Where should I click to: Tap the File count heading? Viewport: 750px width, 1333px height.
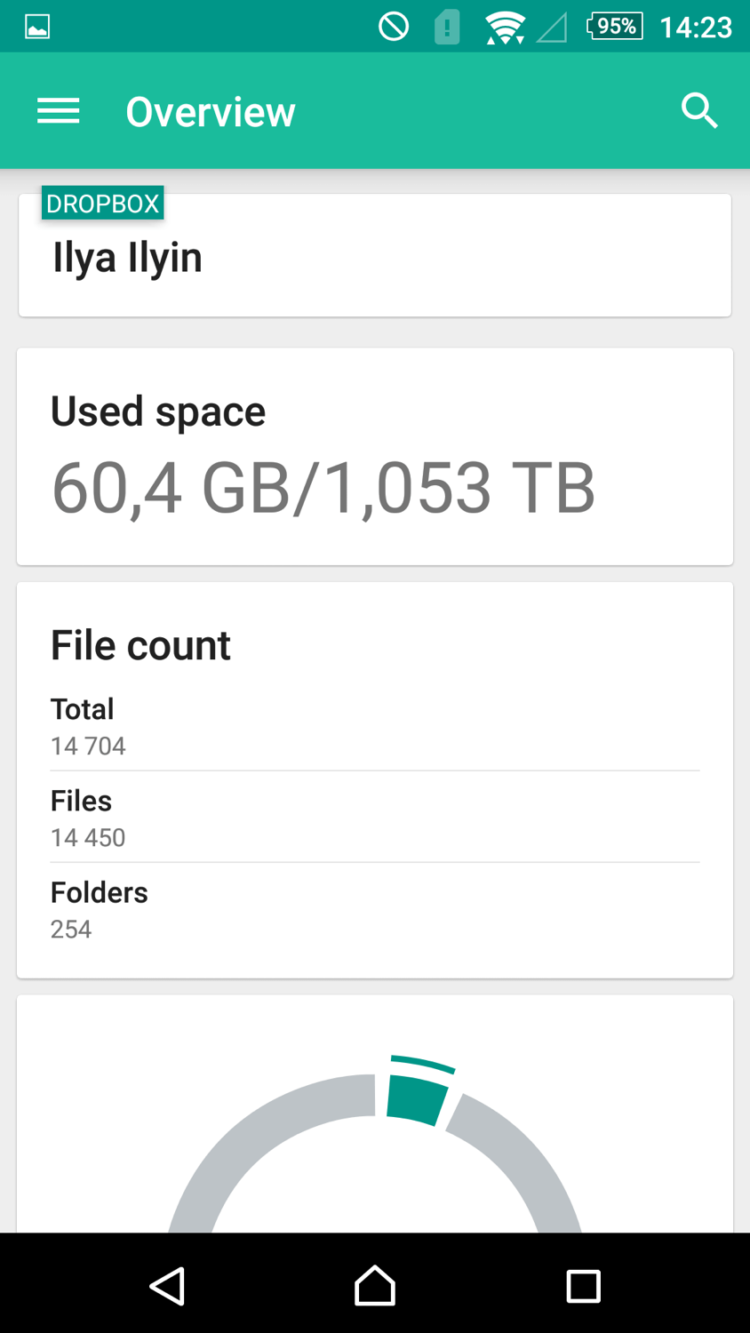(141, 646)
